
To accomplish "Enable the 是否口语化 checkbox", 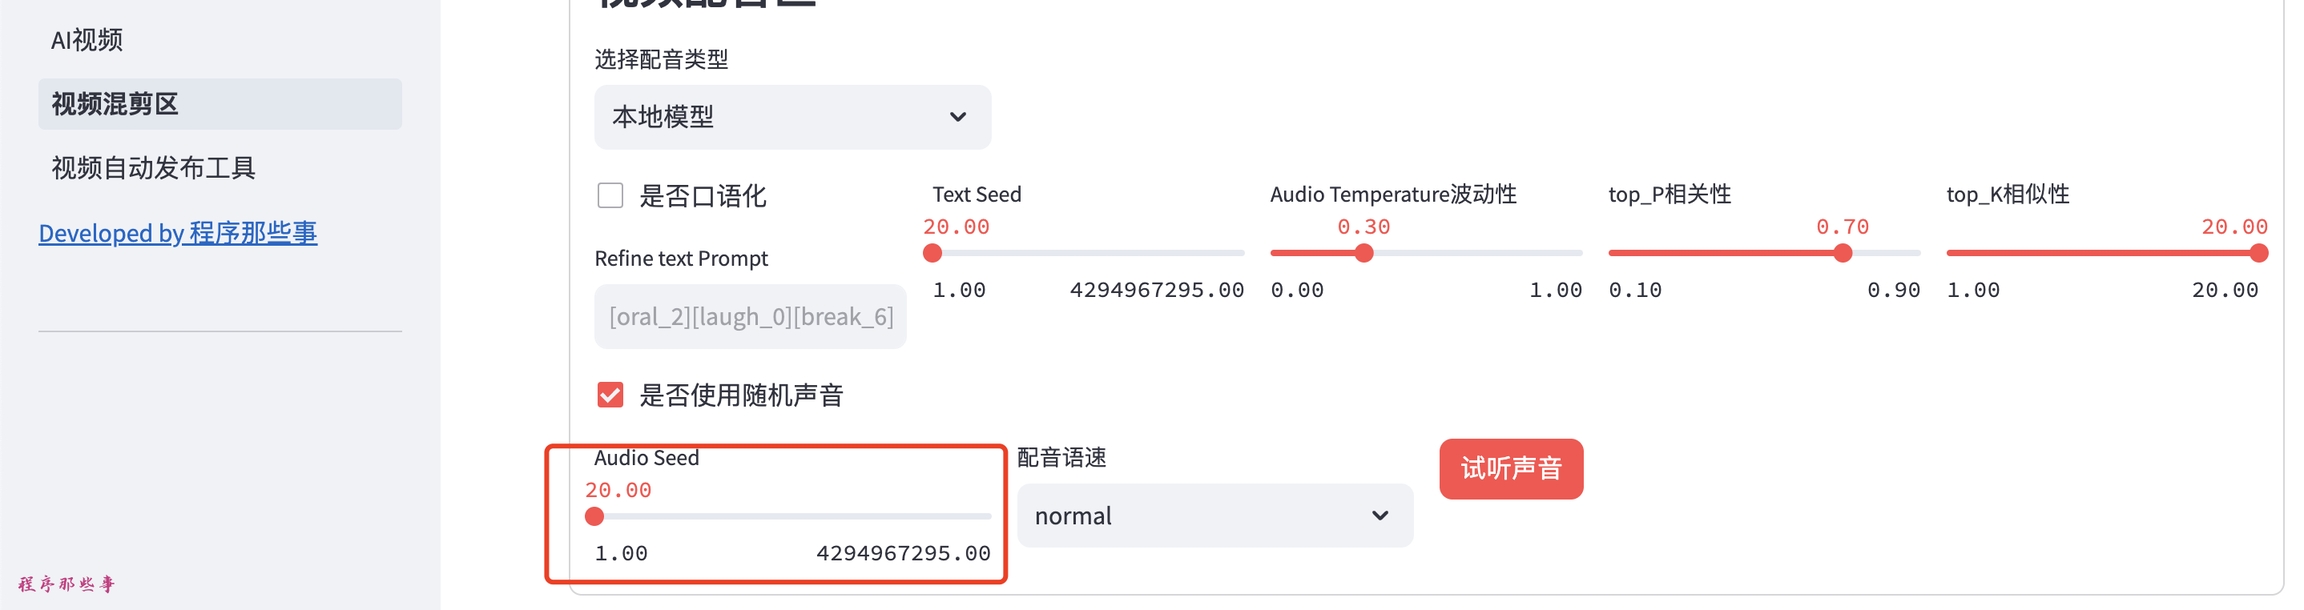I will tap(610, 195).
